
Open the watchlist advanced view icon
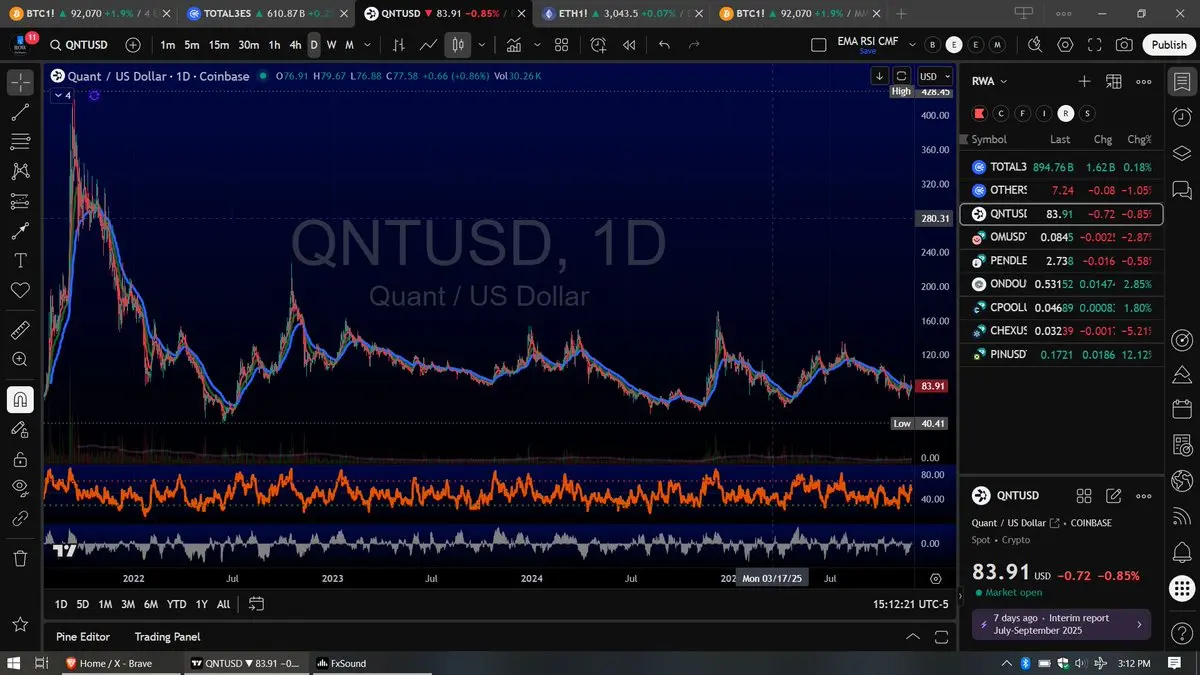1114,82
